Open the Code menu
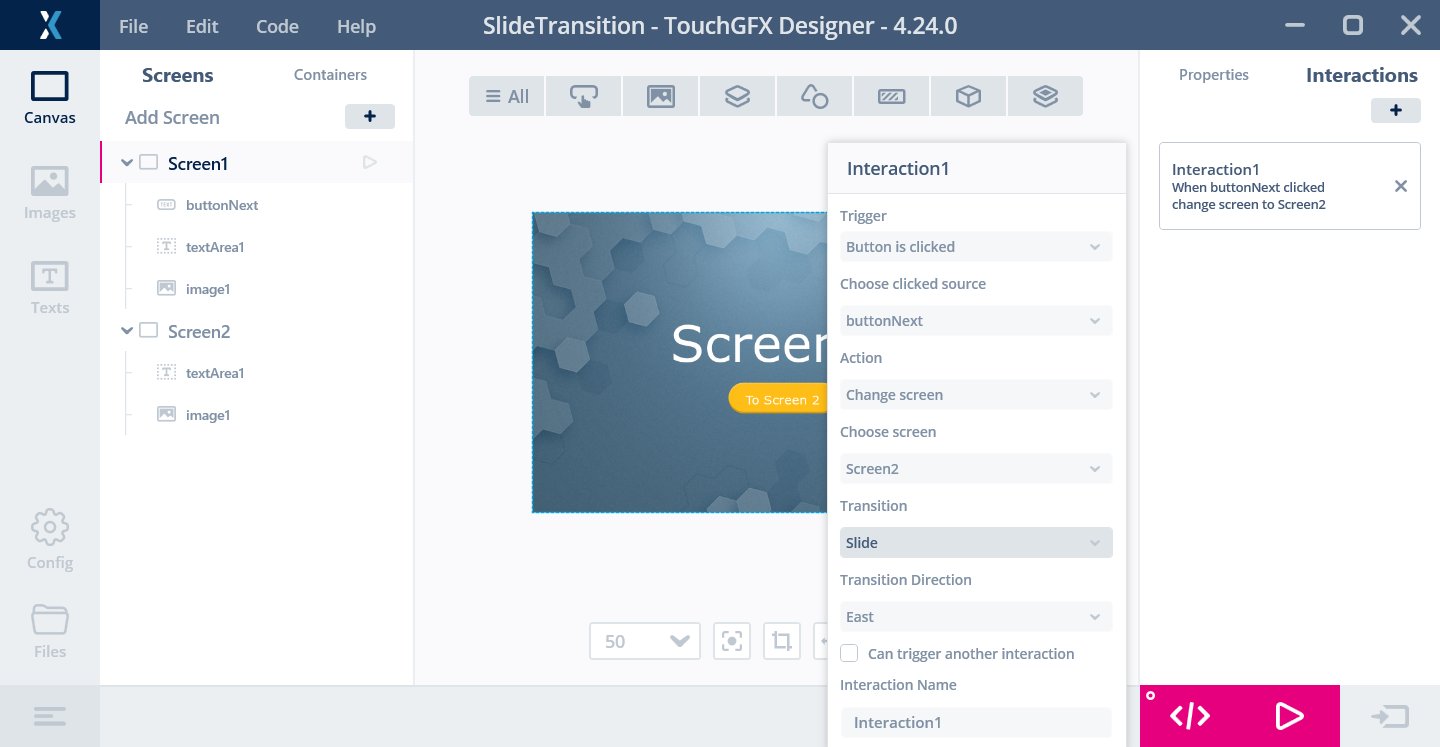Image resolution: width=1440 pixels, height=747 pixels. tap(277, 27)
